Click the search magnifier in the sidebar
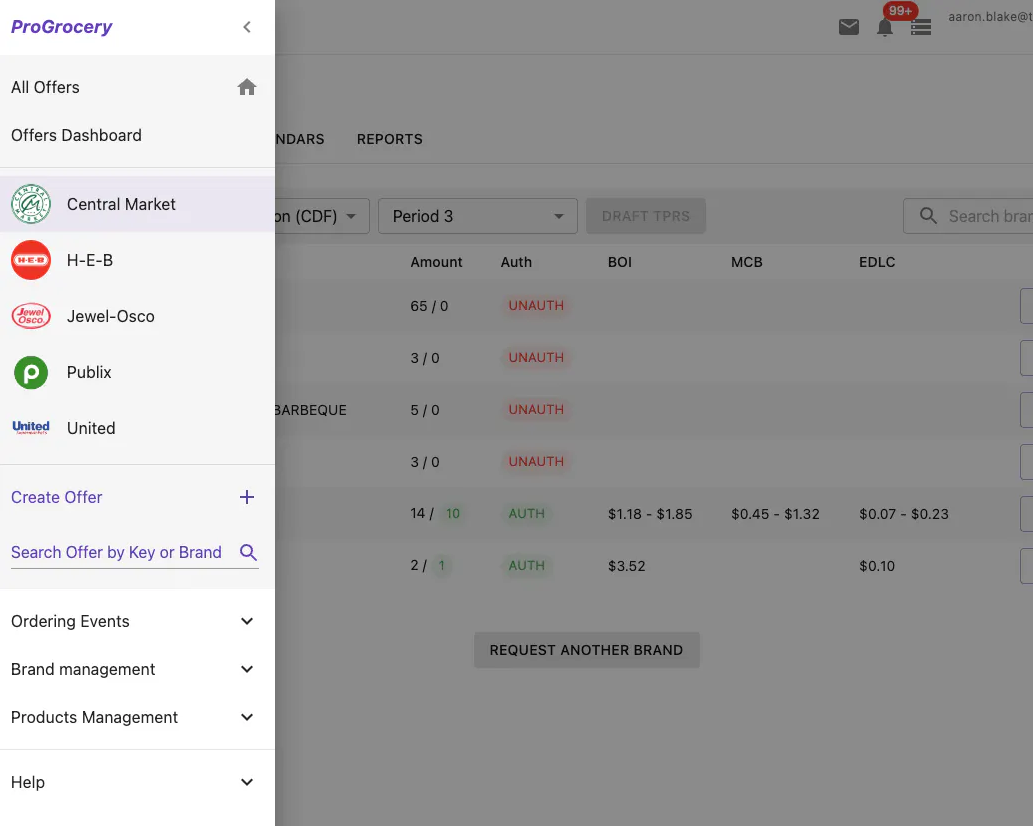The height and width of the screenshot is (826, 1033). [248, 552]
